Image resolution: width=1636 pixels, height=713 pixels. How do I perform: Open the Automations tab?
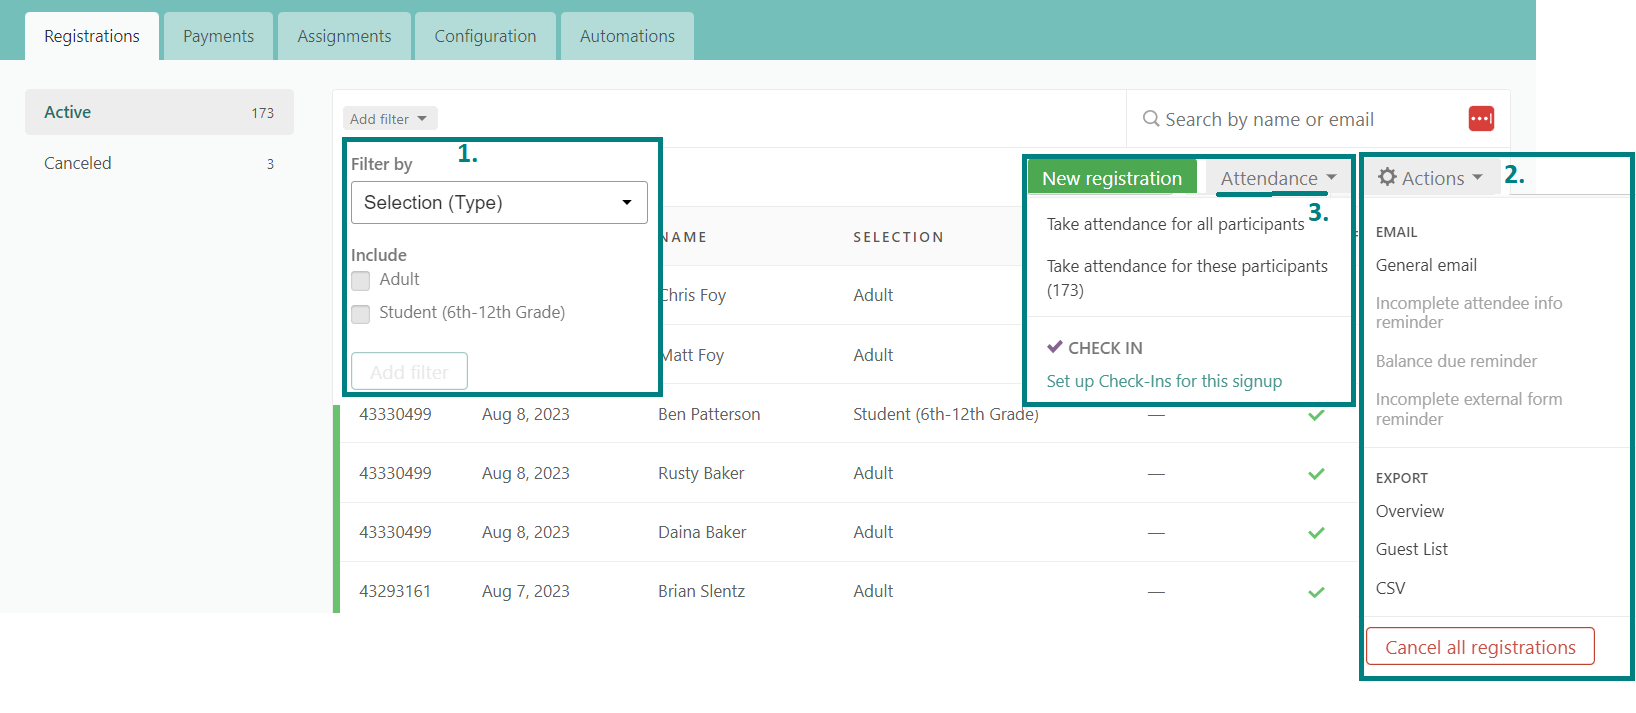click(x=627, y=36)
